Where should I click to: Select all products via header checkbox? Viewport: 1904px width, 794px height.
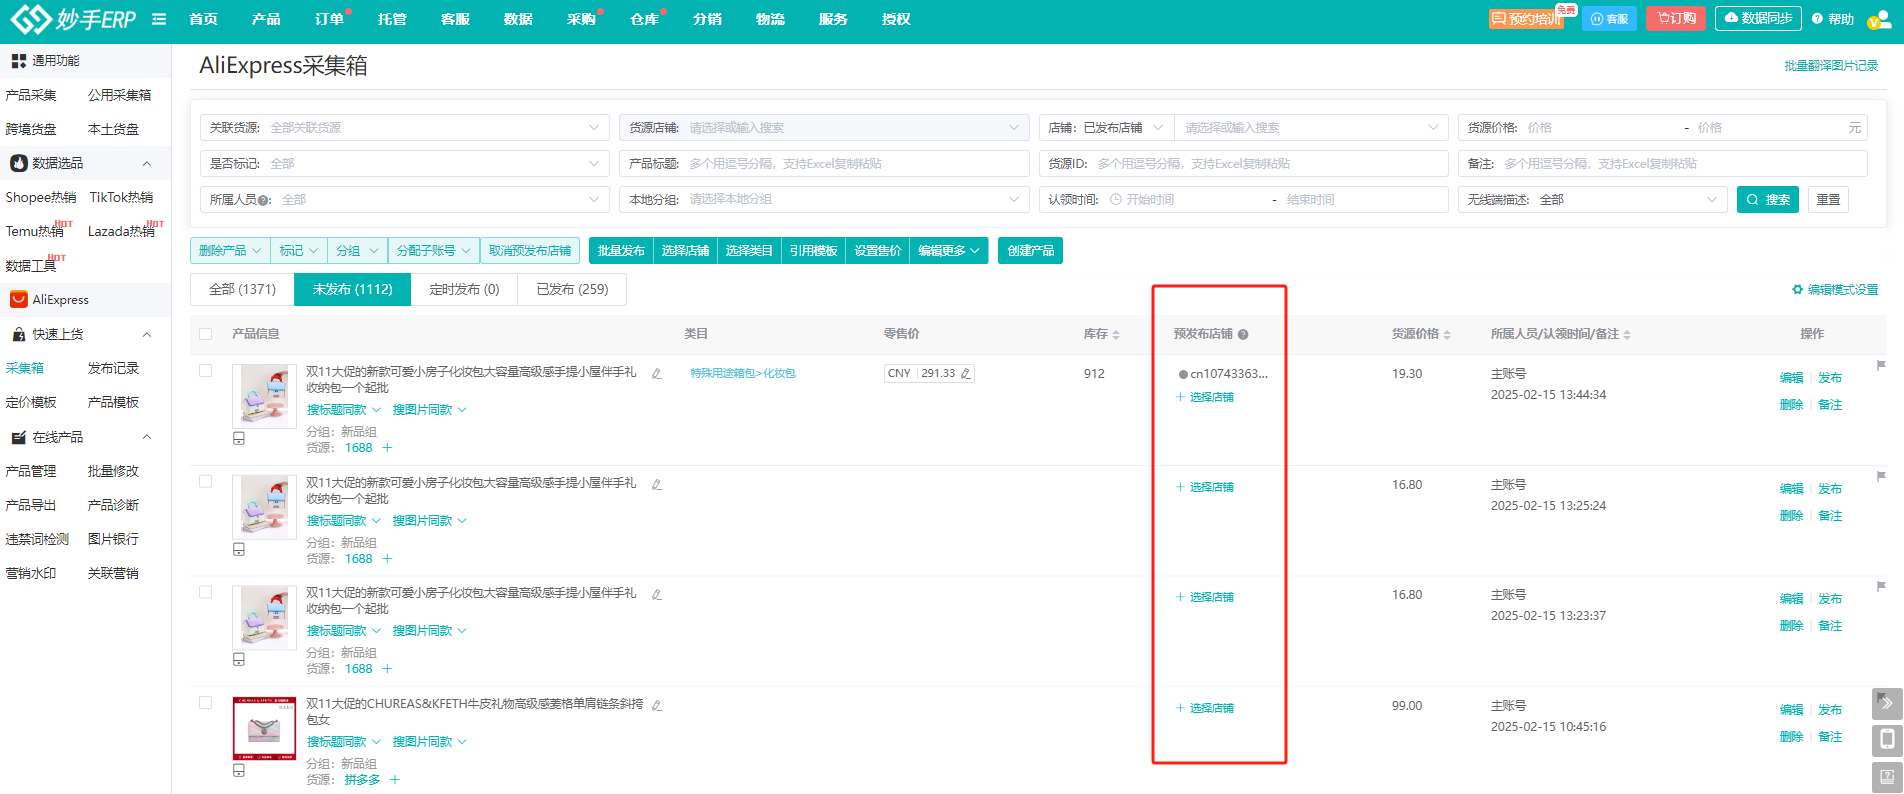point(205,334)
